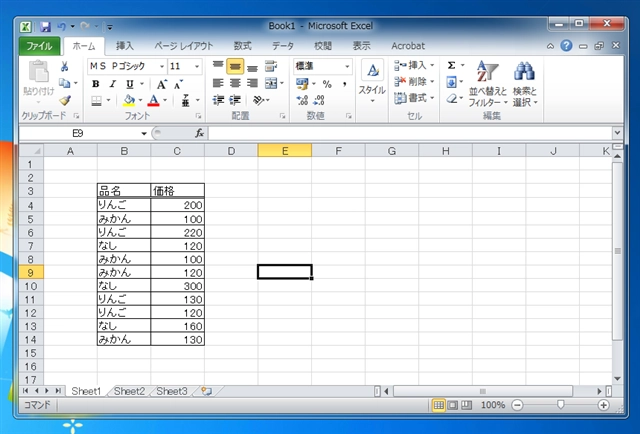
Task: Click the Fill down arrow icon
Action: 451,82
